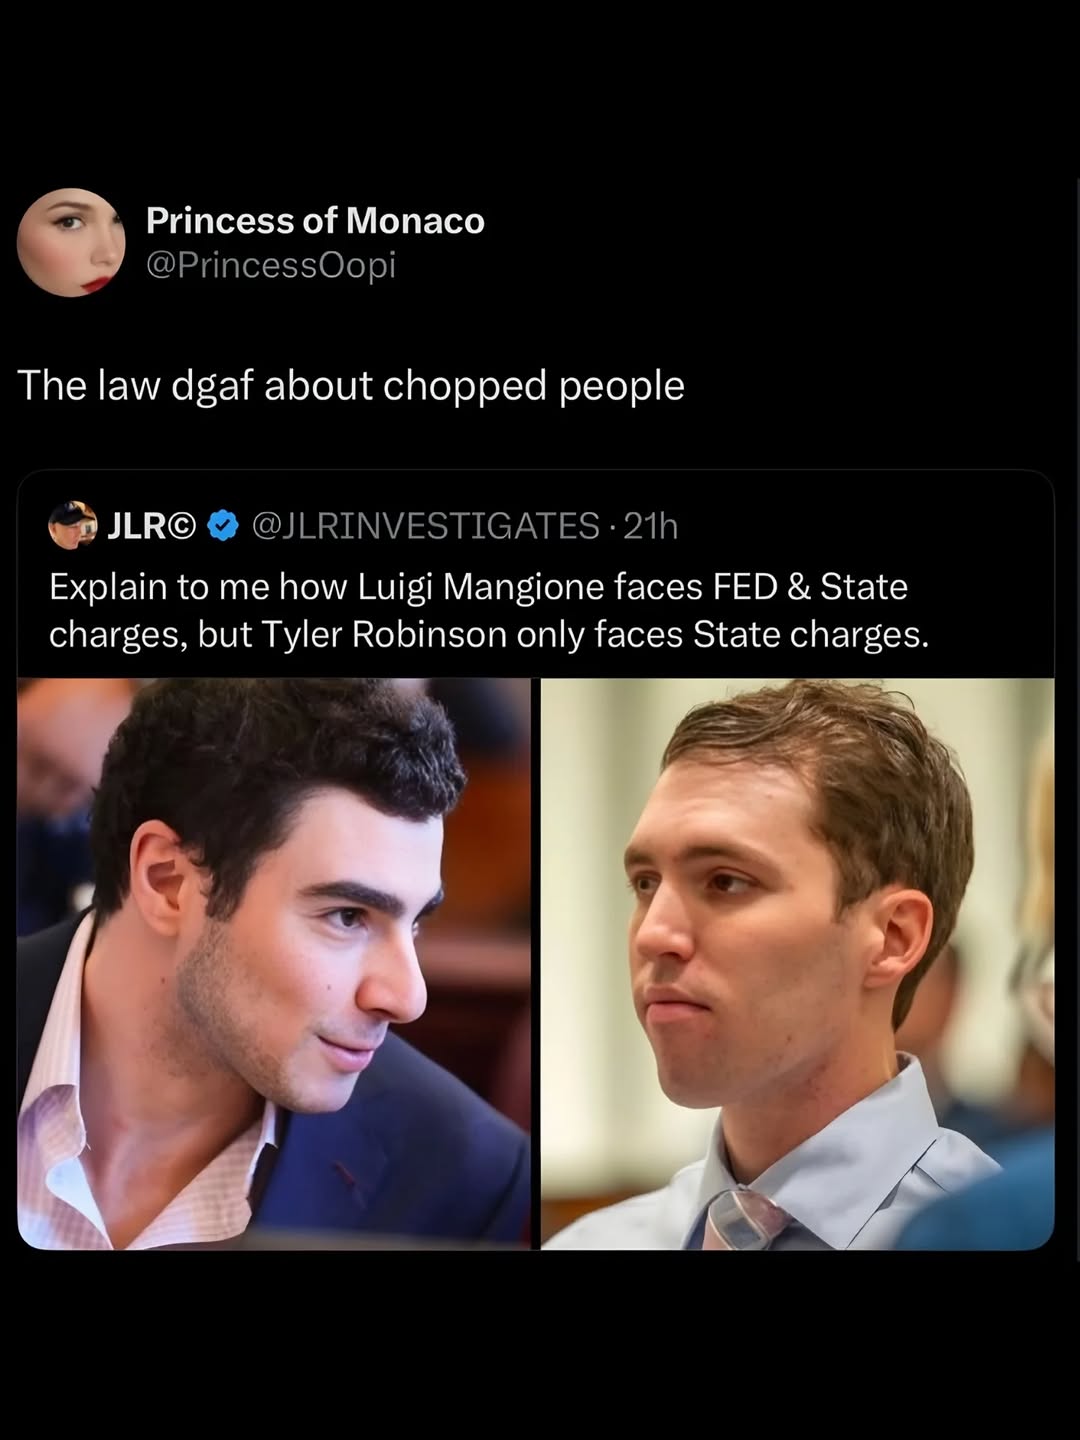Click the text "The law dgaf about chopped people"
The height and width of the screenshot is (1440, 1080).
(x=351, y=386)
